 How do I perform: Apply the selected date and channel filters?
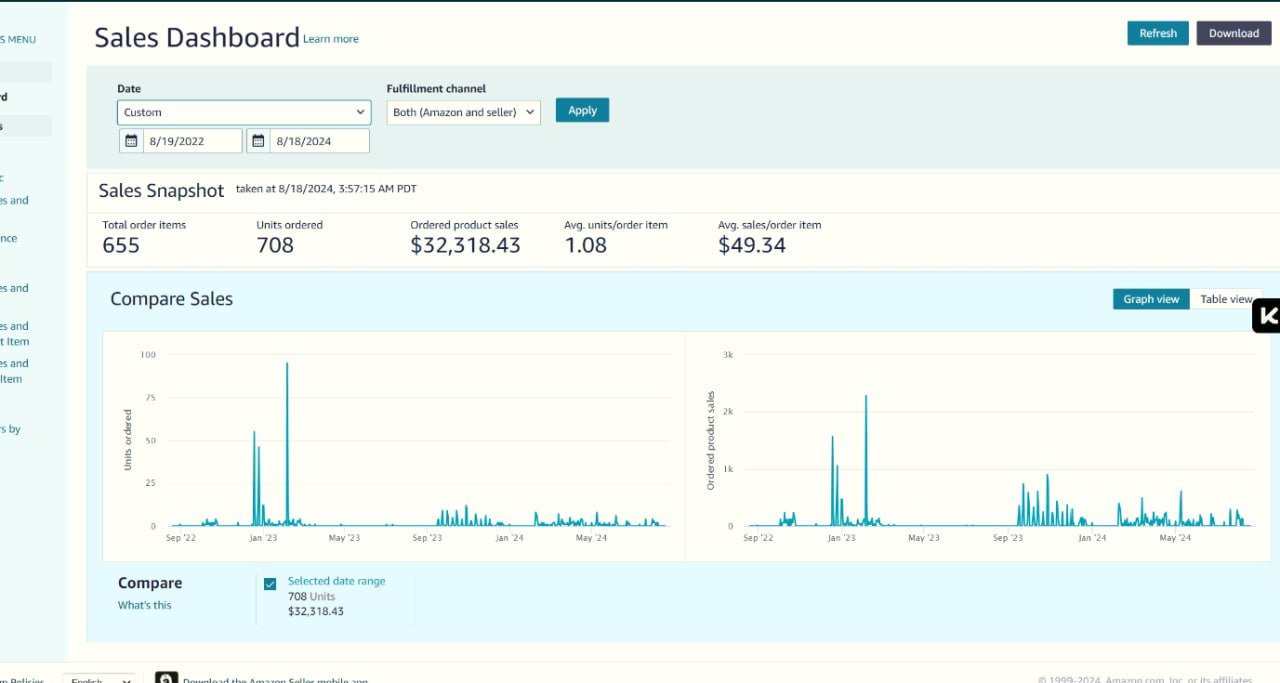pos(582,110)
